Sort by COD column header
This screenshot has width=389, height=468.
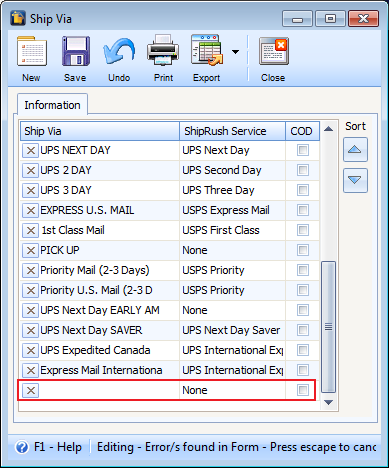click(x=302, y=131)
